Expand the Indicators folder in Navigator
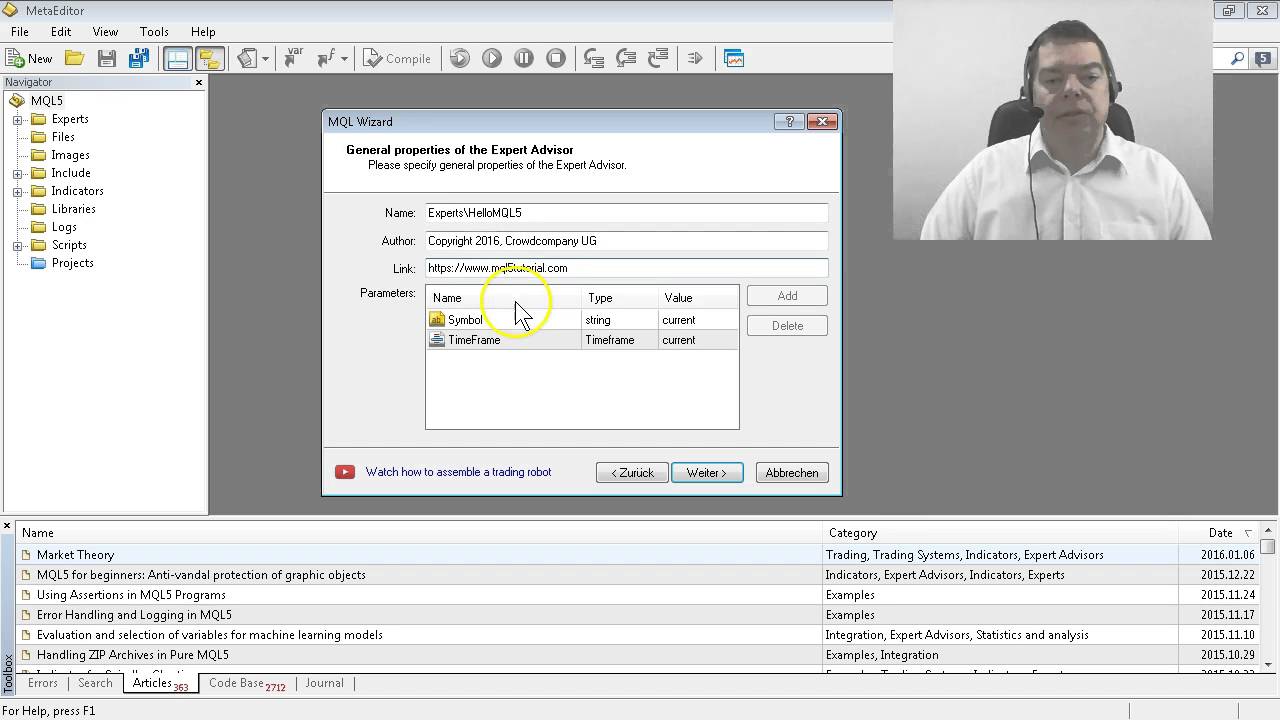This screenshot has height=720, width=1280. (x=17, y=191)
